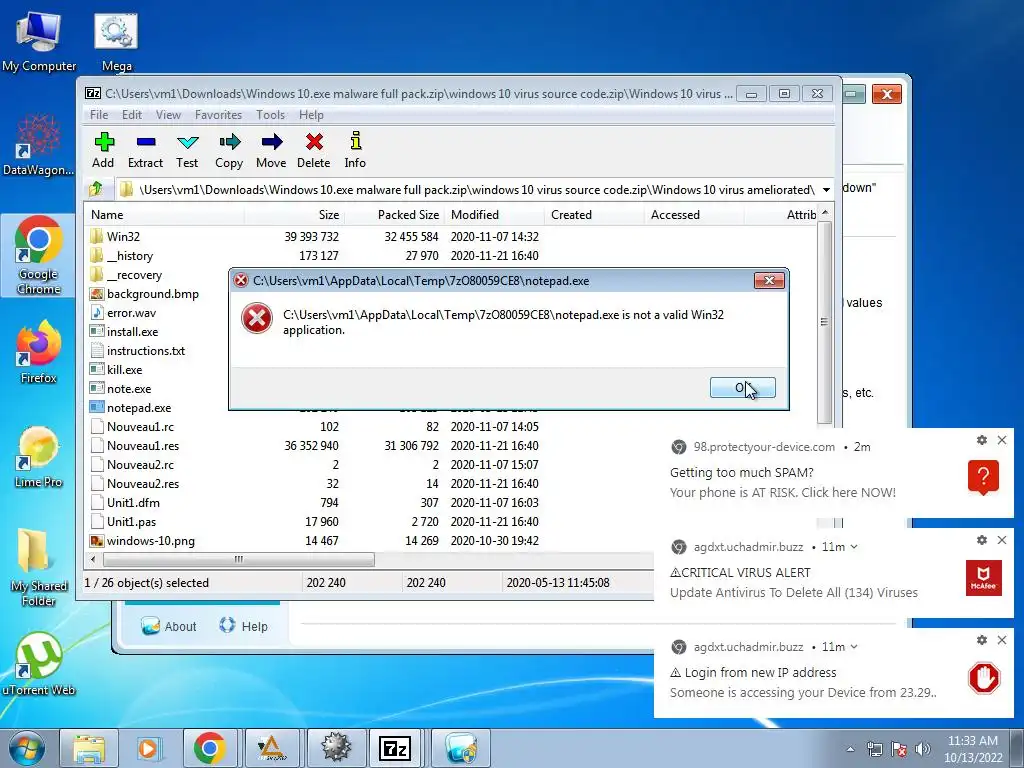Open the Tools menu
This screenshot has width=1024, height=768.
[270, 115]
